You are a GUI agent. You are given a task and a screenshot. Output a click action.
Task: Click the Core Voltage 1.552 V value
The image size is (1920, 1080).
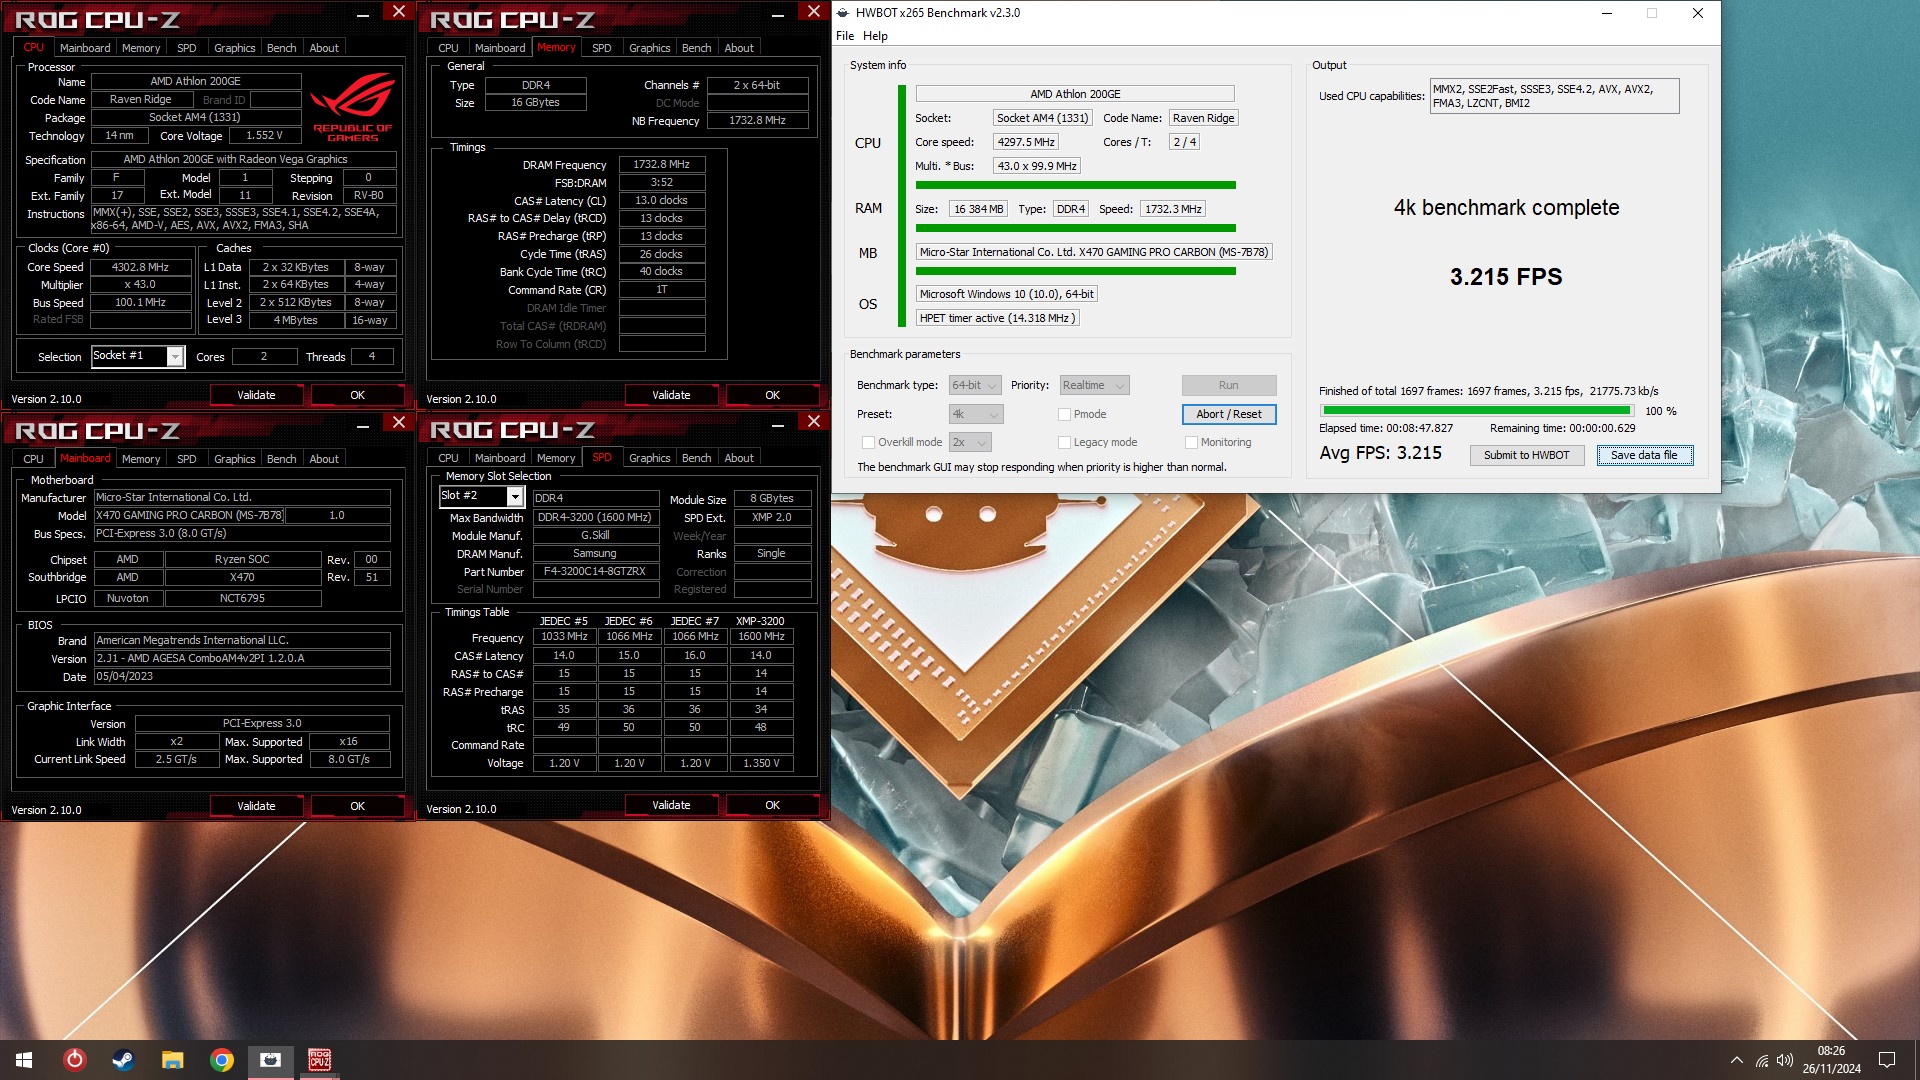265,136
